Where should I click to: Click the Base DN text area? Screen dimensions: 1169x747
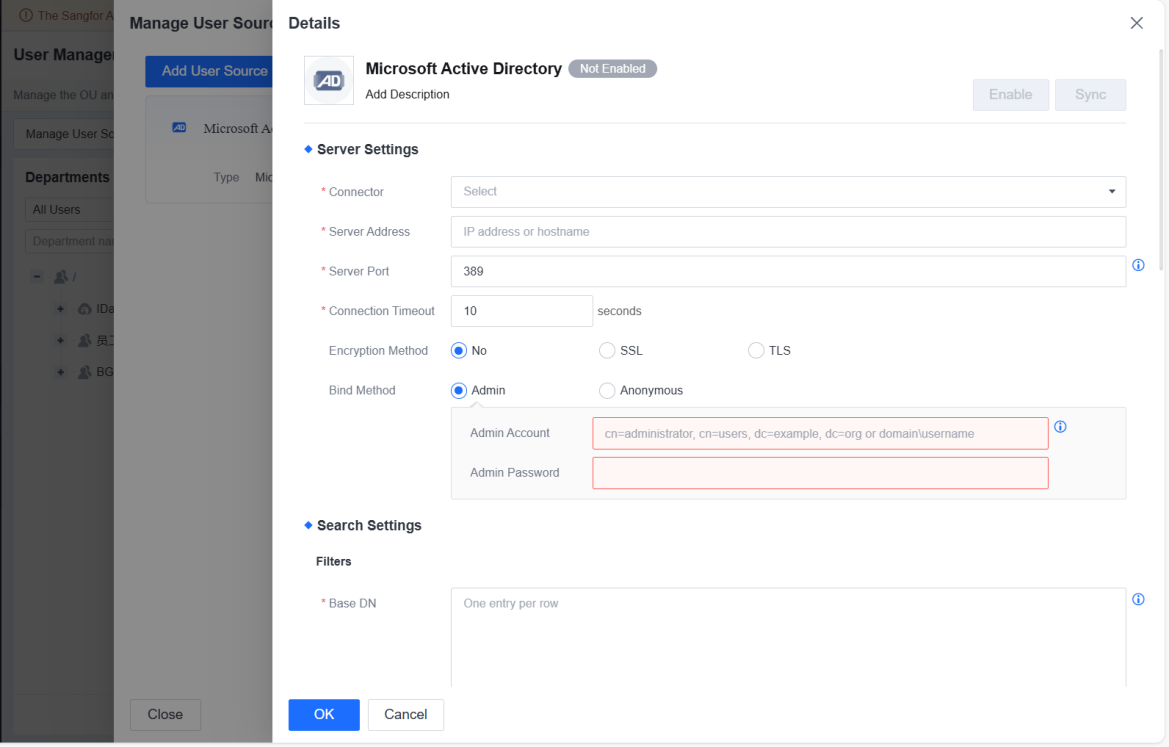click(788, 637)
